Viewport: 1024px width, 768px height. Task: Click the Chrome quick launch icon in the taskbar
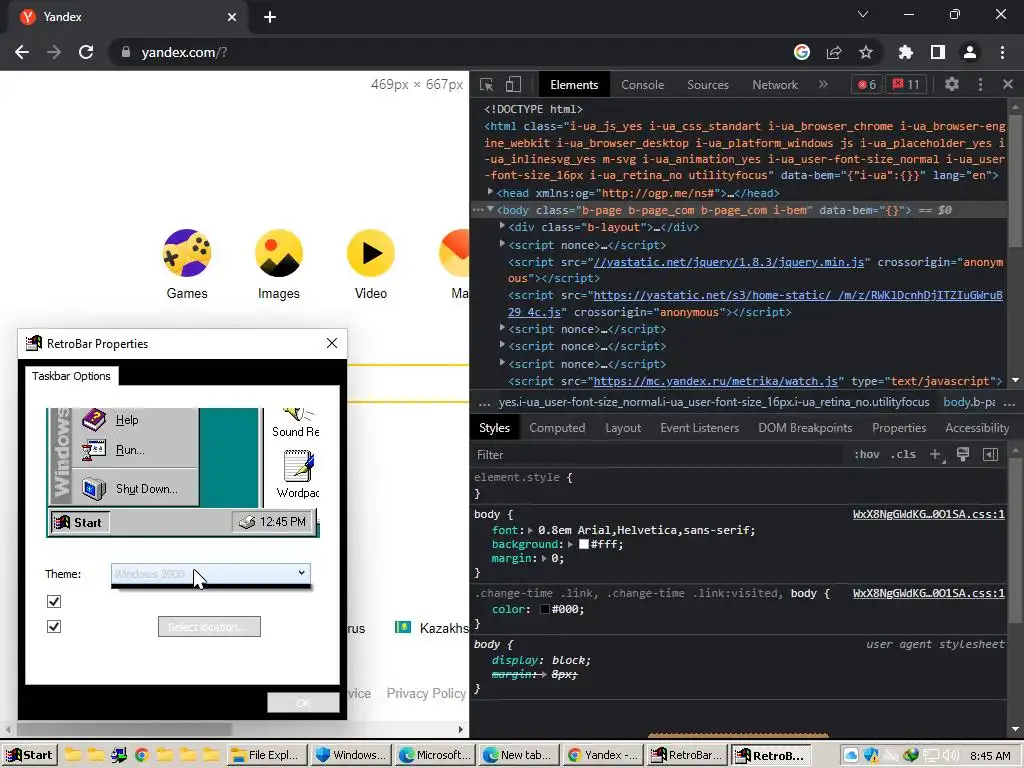141,756
